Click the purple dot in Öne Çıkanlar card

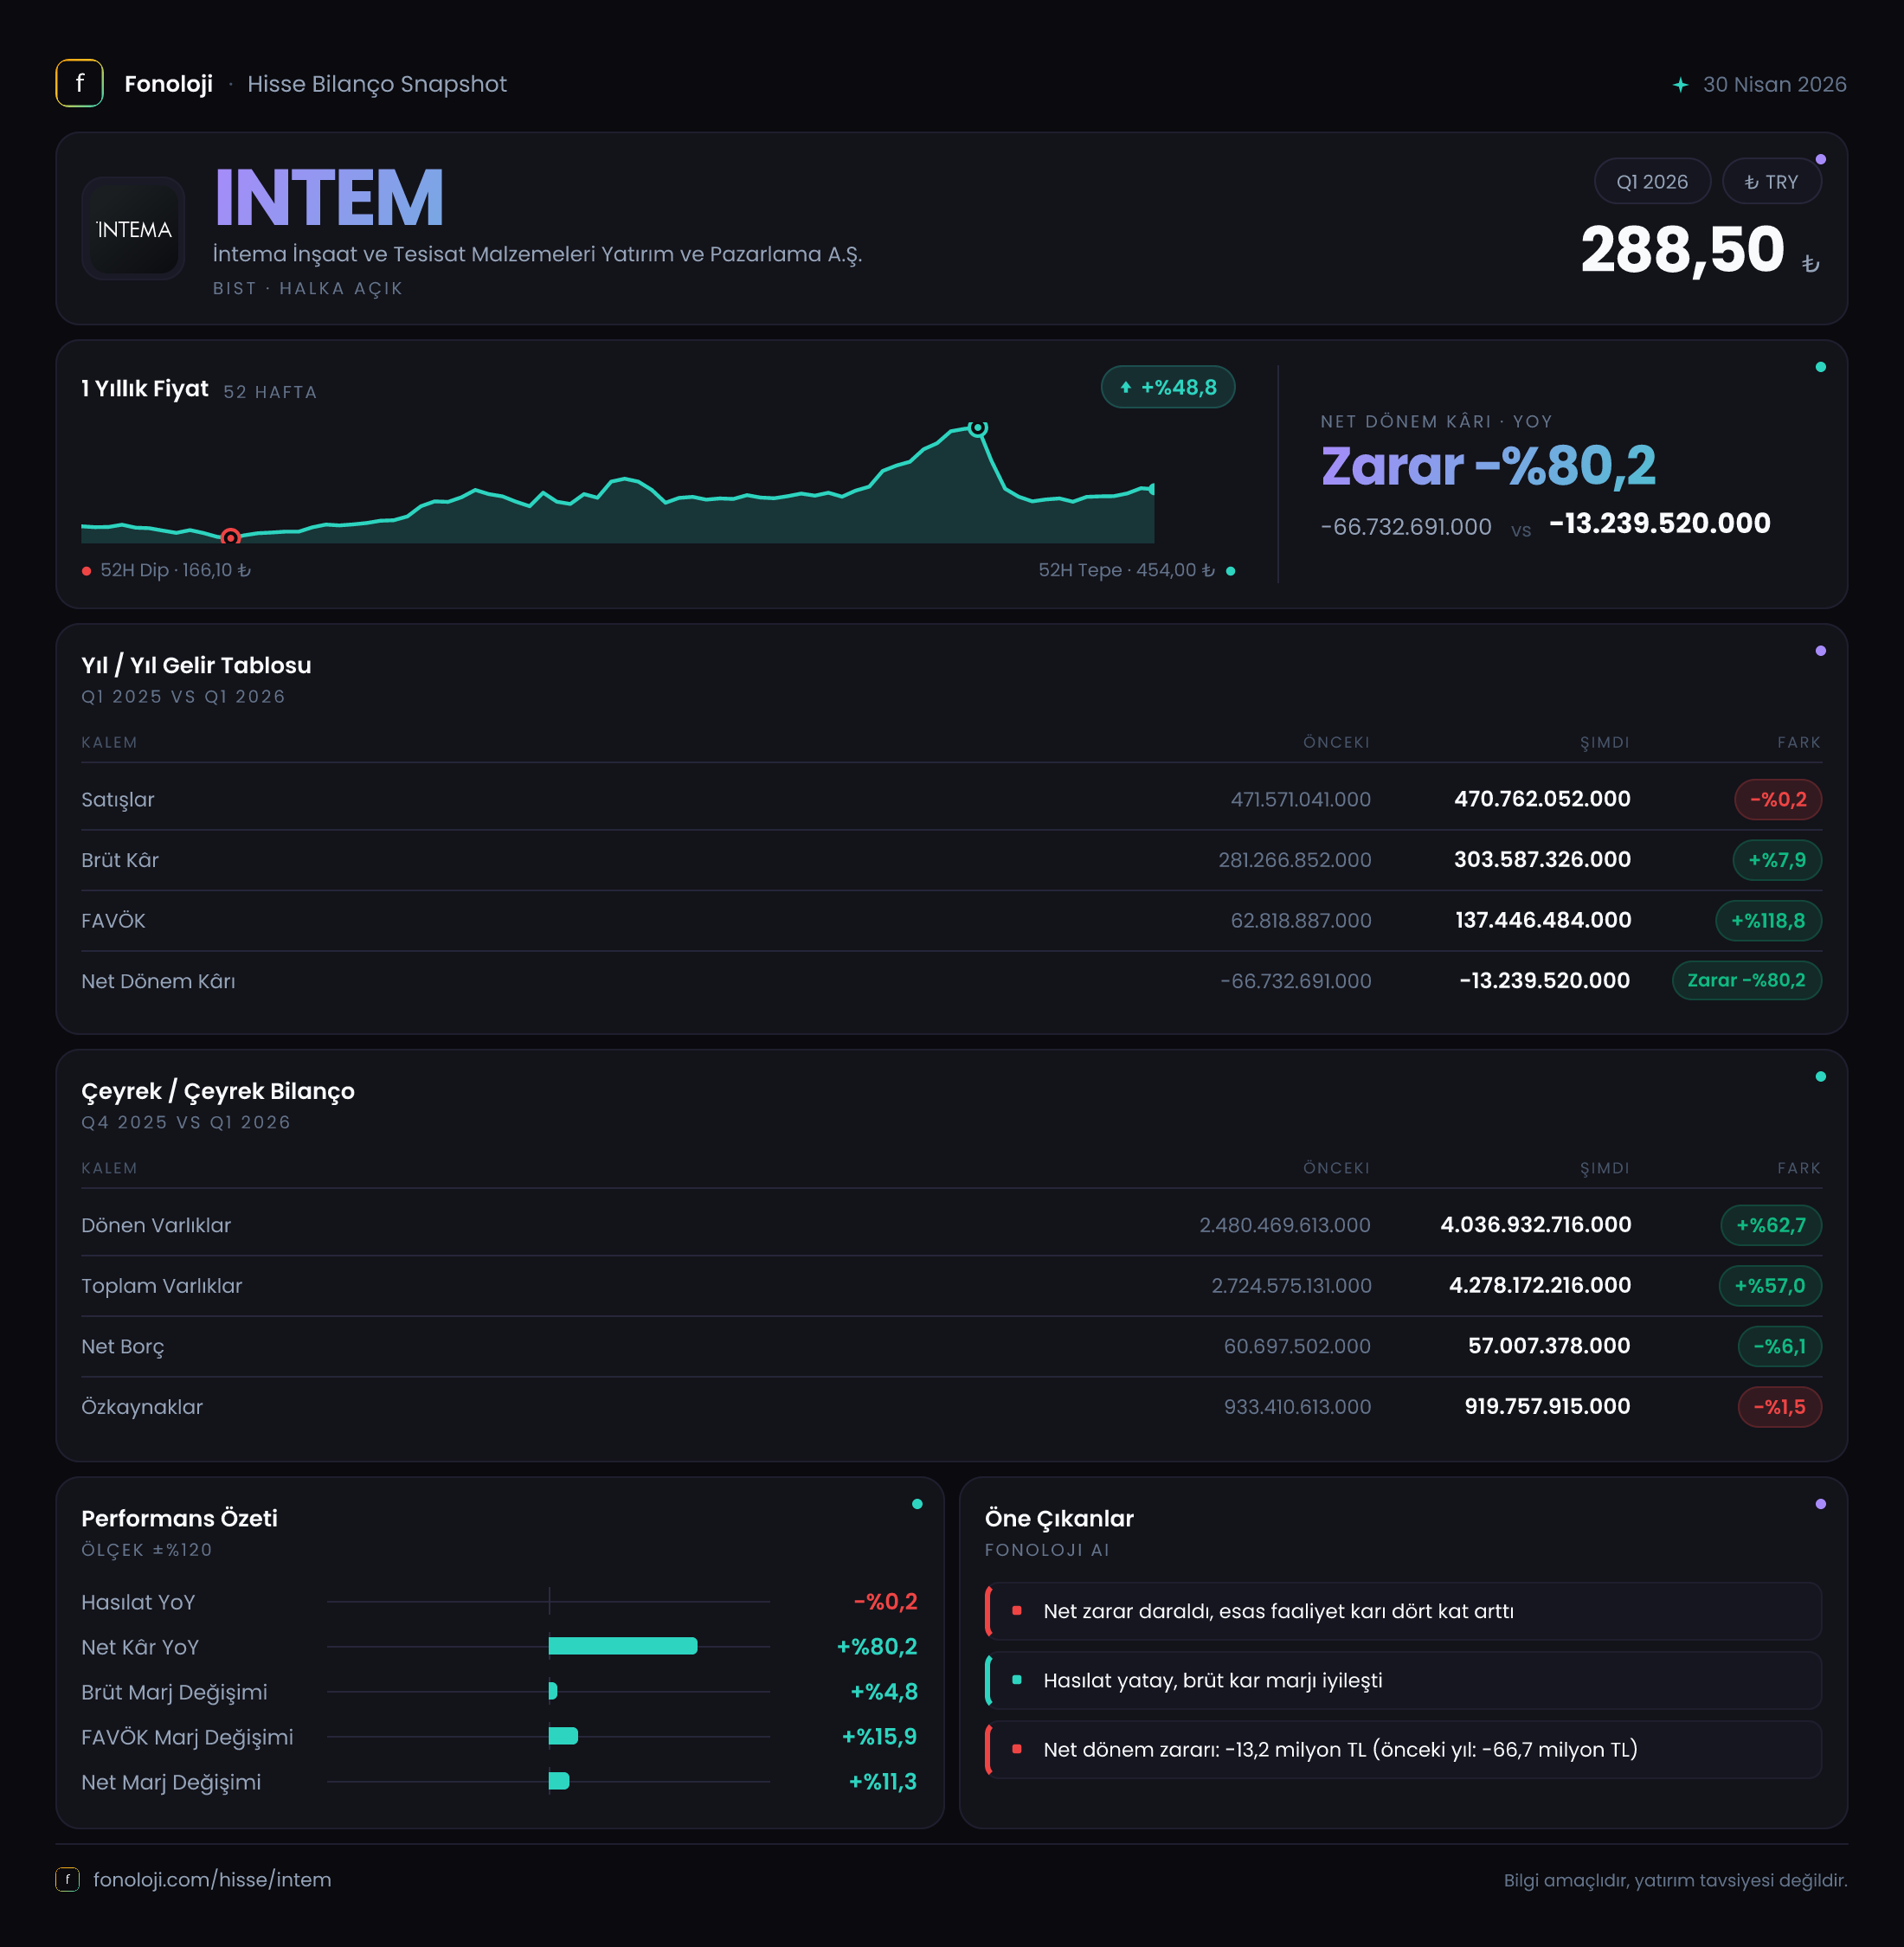pyautogui.click(x=1820, y=1504)
